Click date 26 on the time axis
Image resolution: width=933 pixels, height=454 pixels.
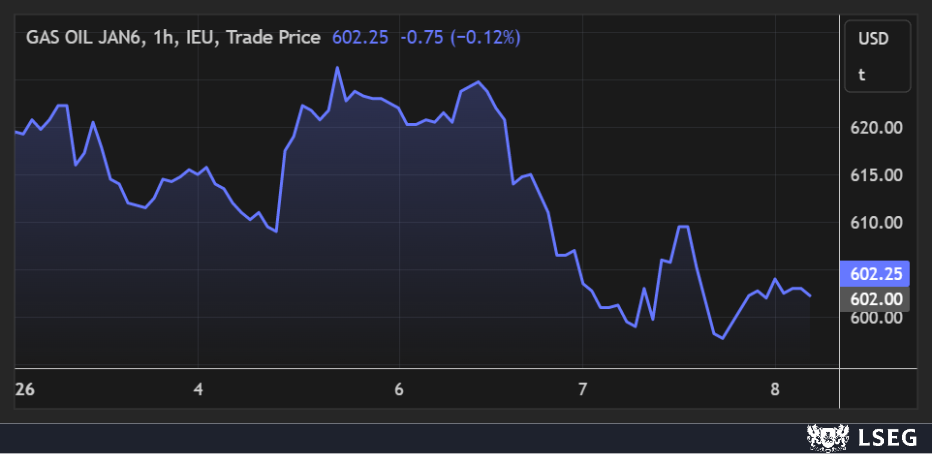[x=25, y=388]
